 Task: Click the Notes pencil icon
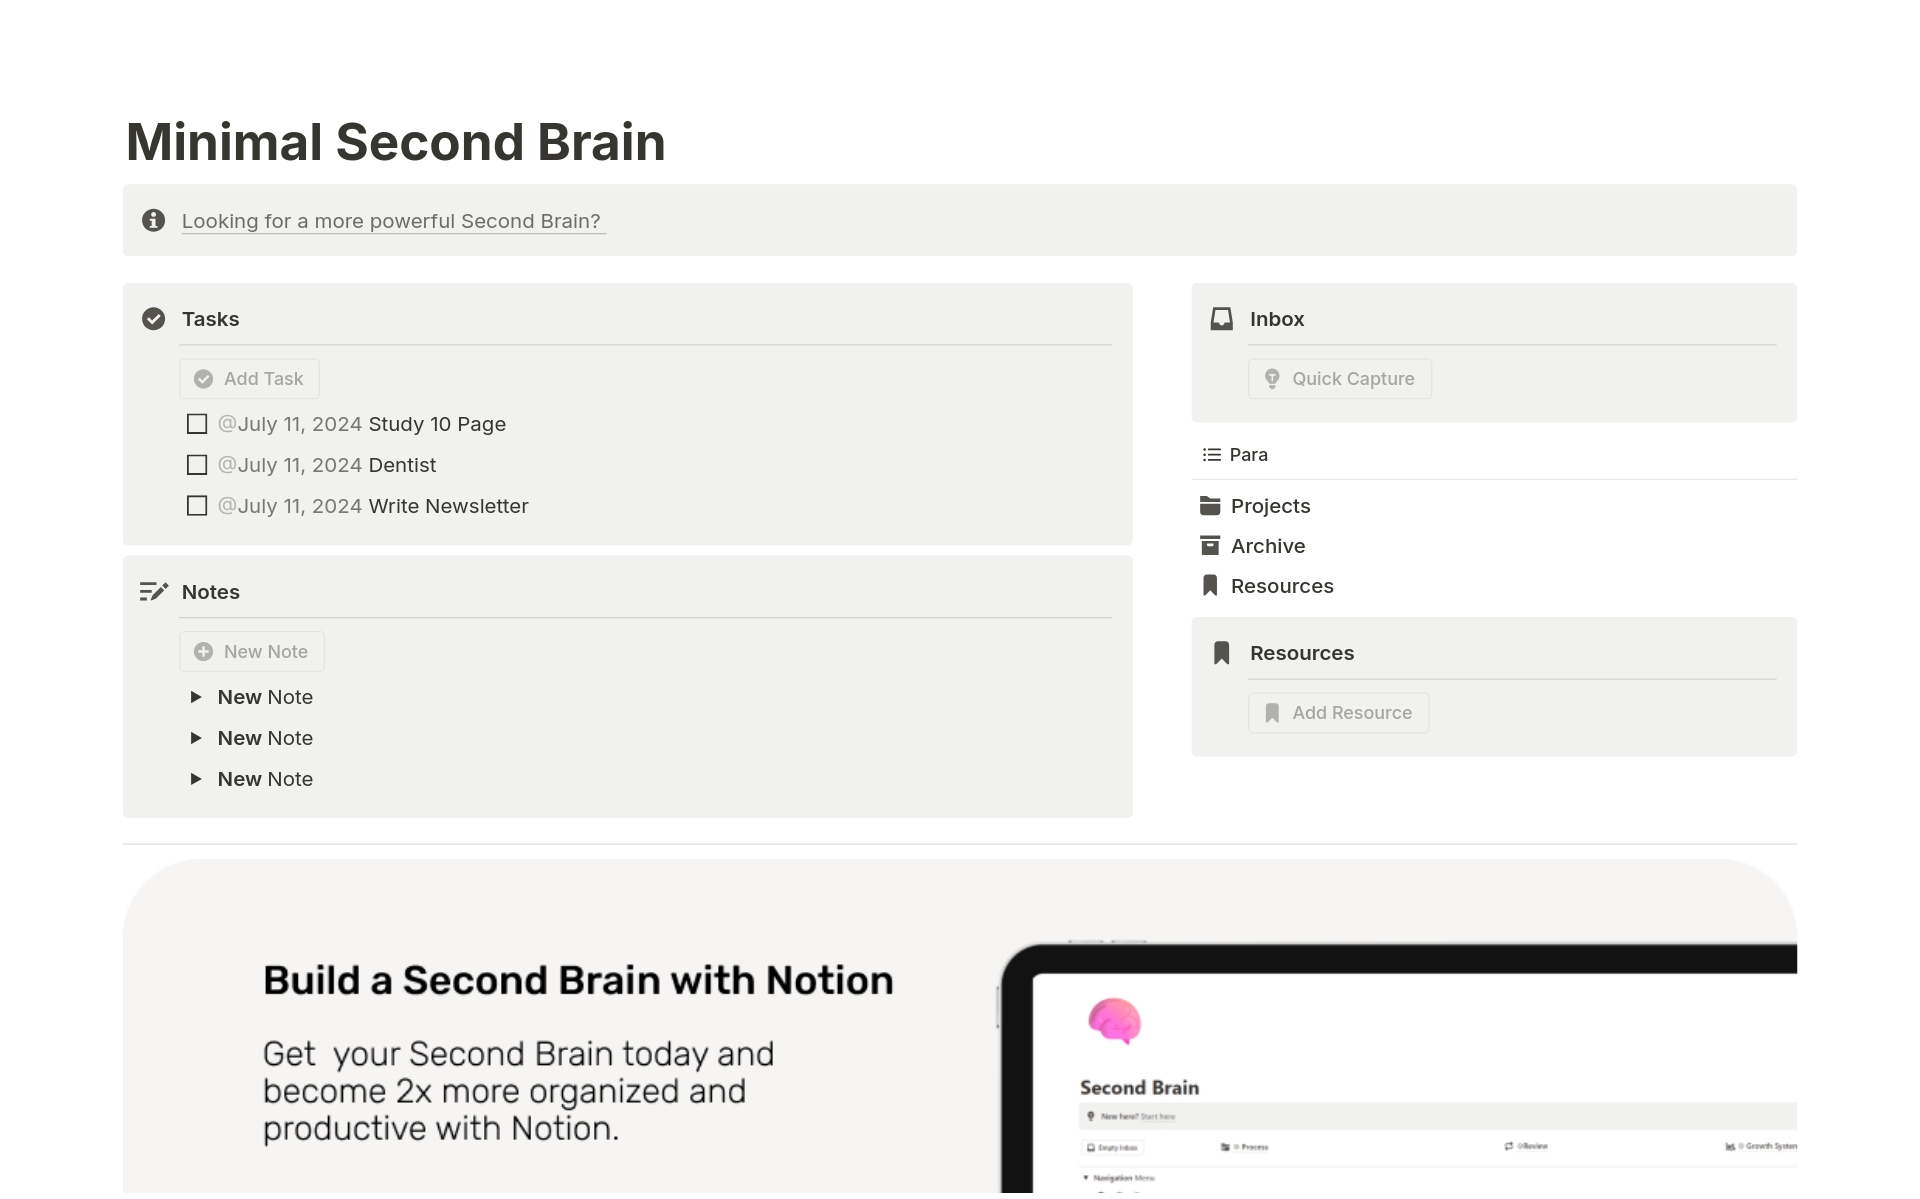pos(153,590)
